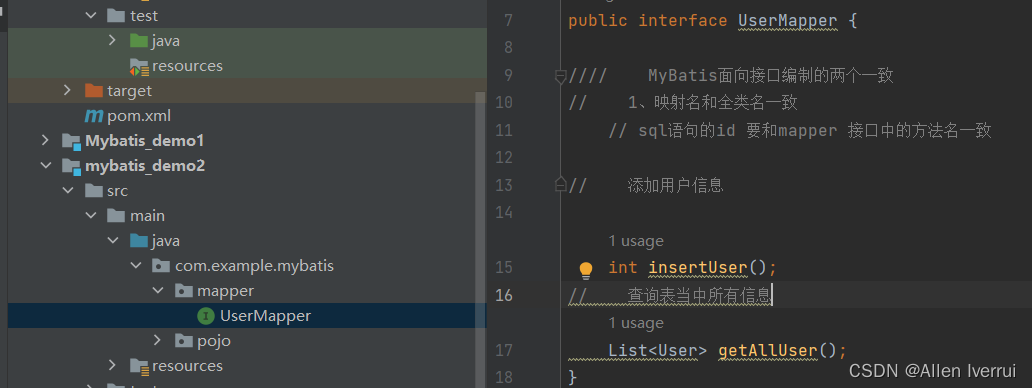The width and height of the screenshot is (1032, 388).
Task: Collapse the main folder chevron
Action: [91, 215]
